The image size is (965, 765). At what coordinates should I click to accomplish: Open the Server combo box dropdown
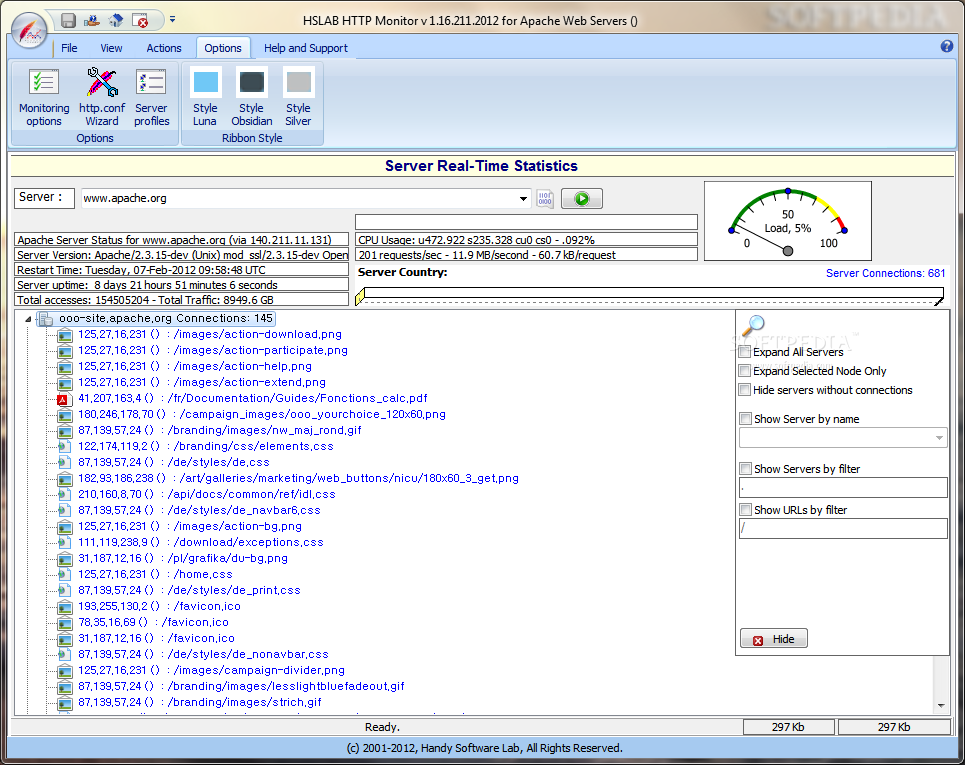(x=523, y=199)
